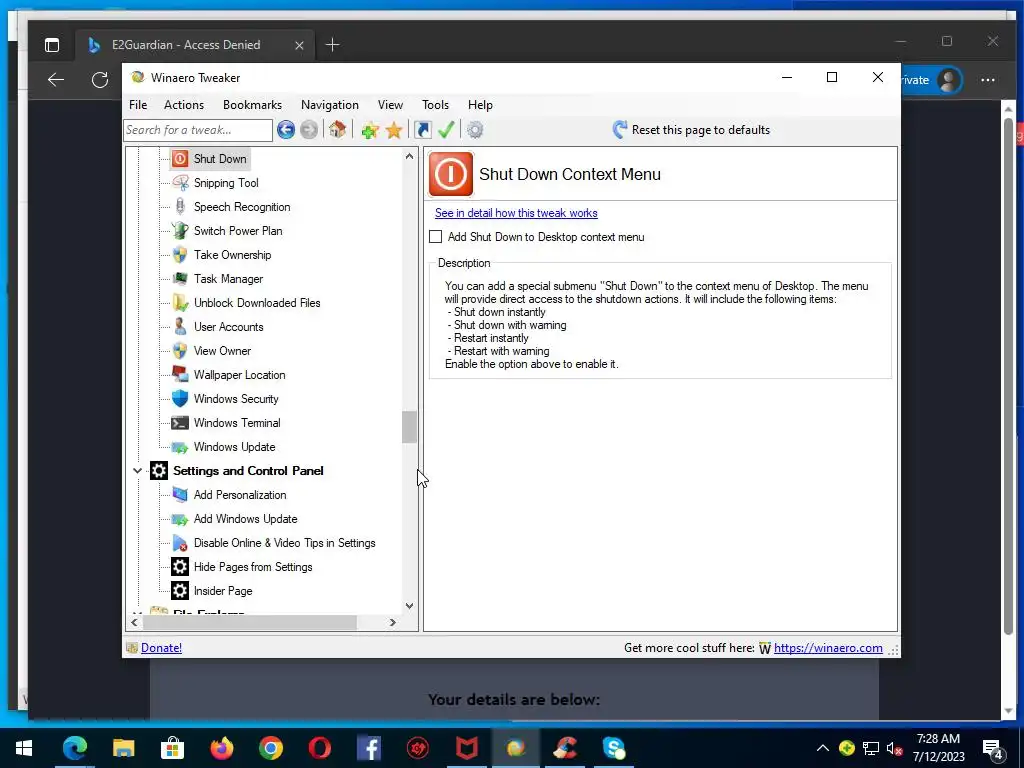Click the tree vertical scrollbar thumb
Image resolution: width=1024 pixels, height=768 pixels.
(409, 427)
